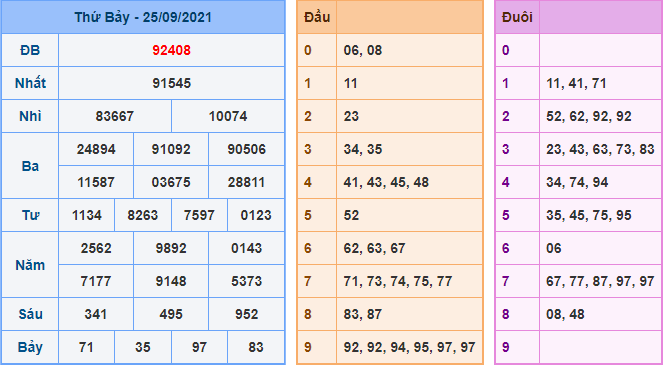Image resolution: width=664 pixels, height=365 pixels.
Task: Click number 71 in the Bảy prize row
Action: 86,348
